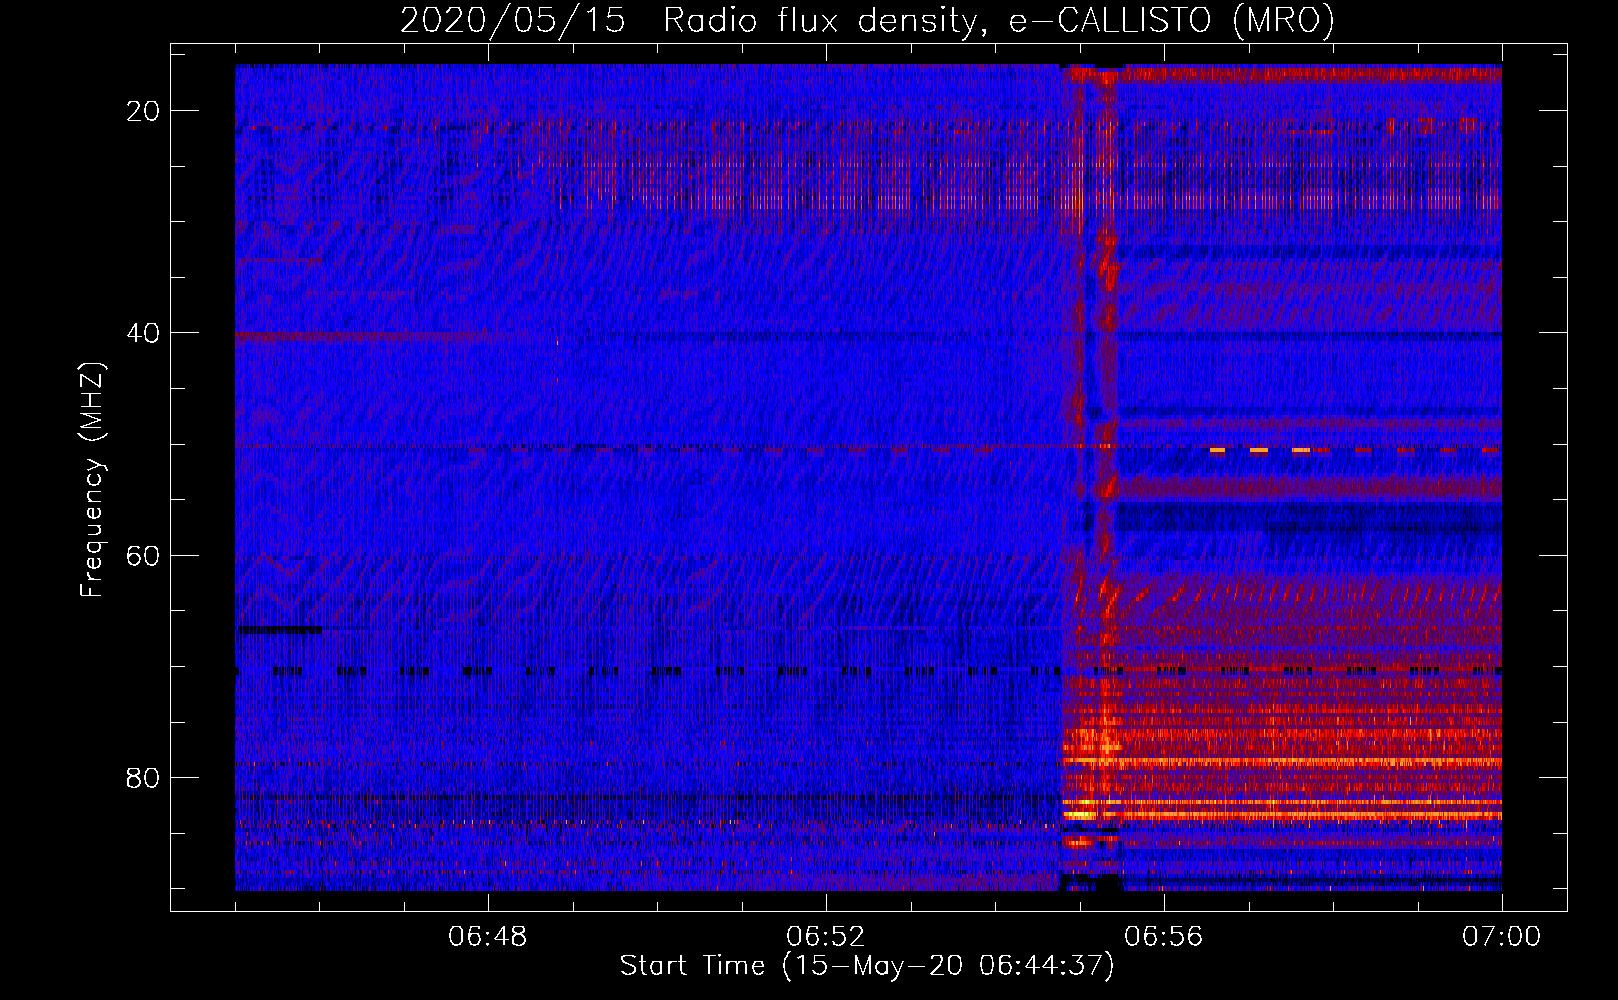
Task: Click the "Start Time (15-May-20 06:44:37)" axis label
Action: pos(867,966)
